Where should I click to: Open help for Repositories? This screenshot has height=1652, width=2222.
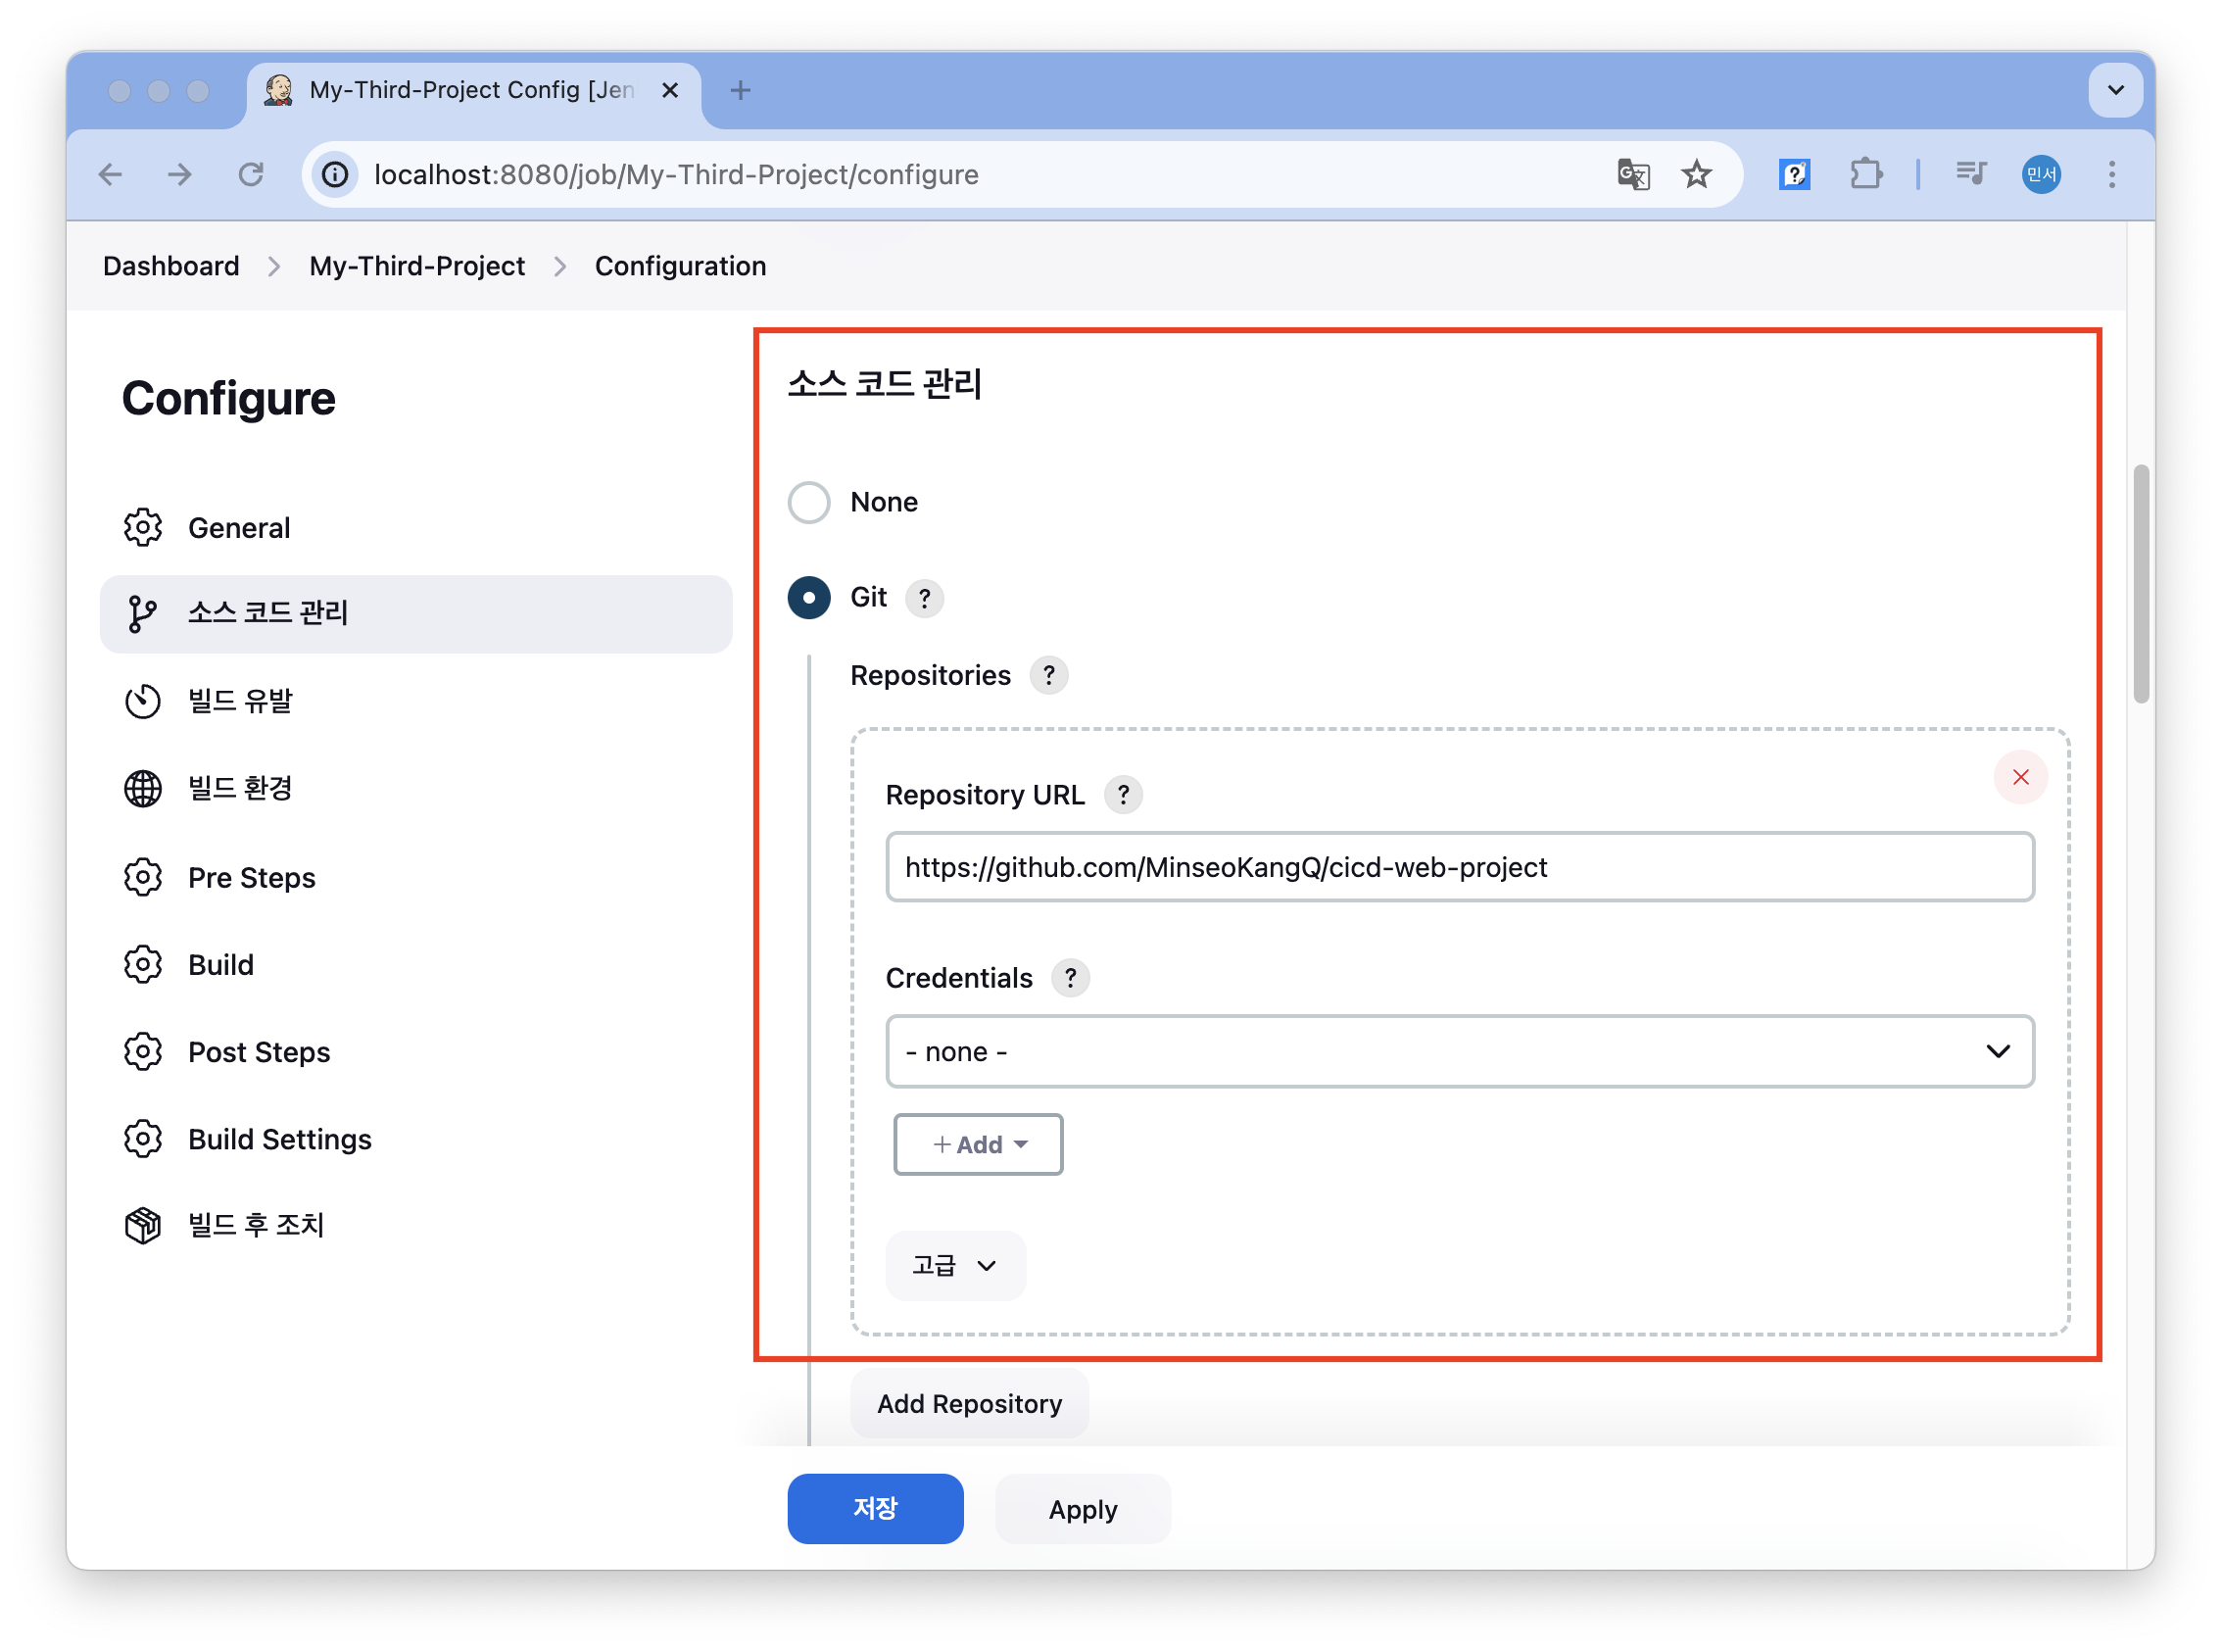coord(1048,676)
